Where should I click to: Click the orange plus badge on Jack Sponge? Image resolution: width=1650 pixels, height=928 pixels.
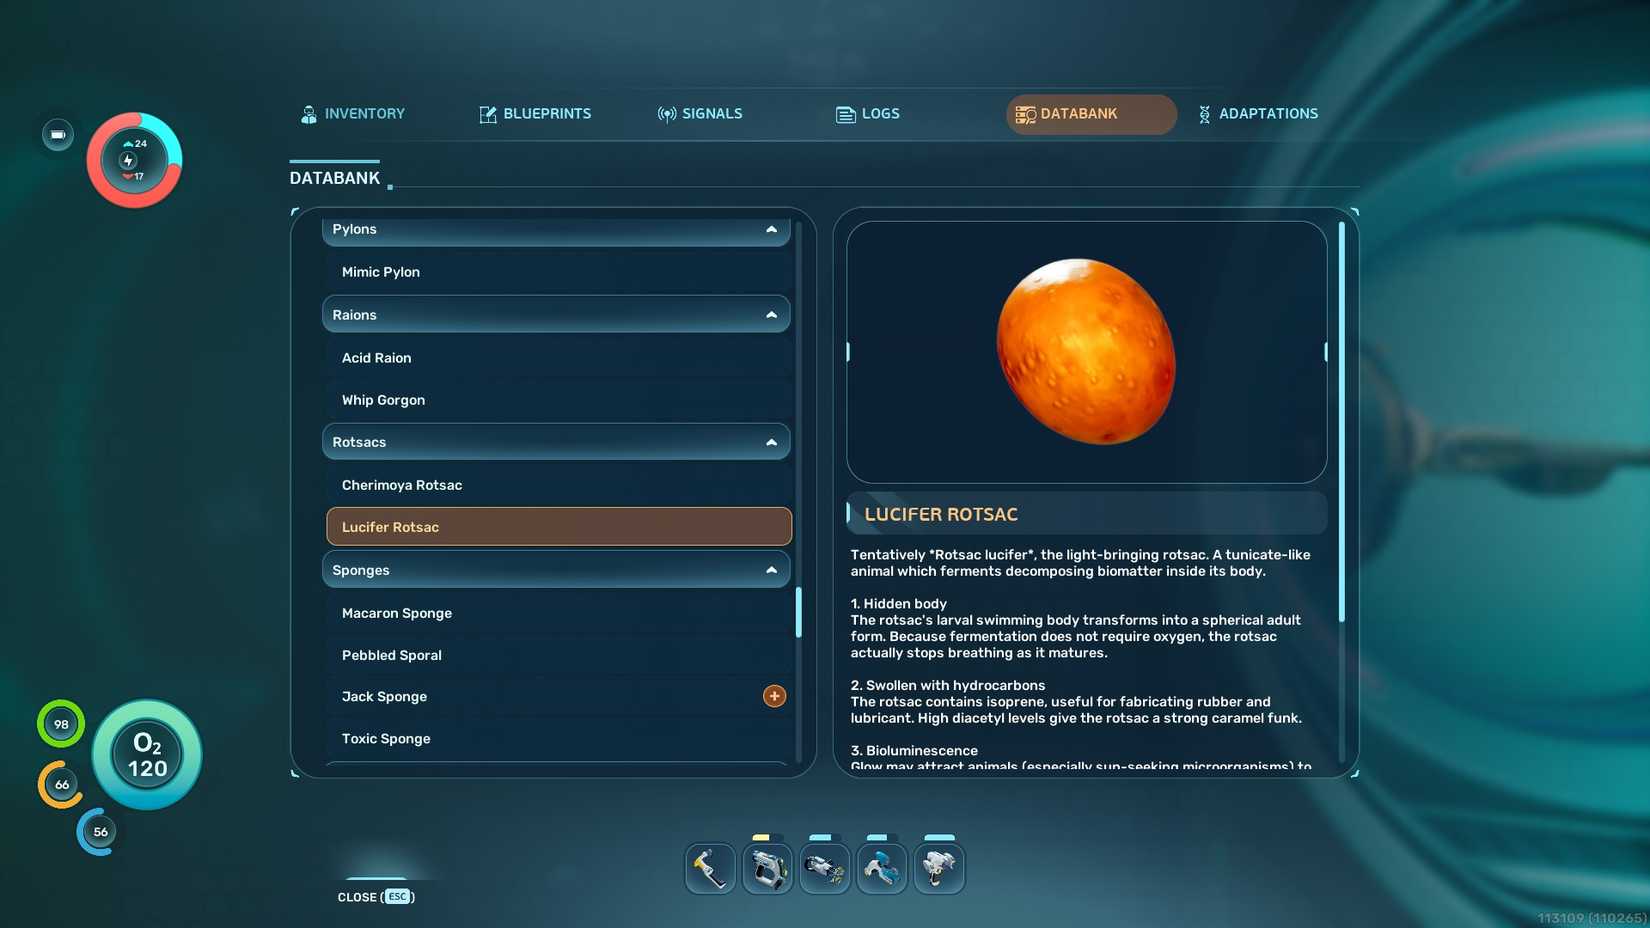point(774,696)
